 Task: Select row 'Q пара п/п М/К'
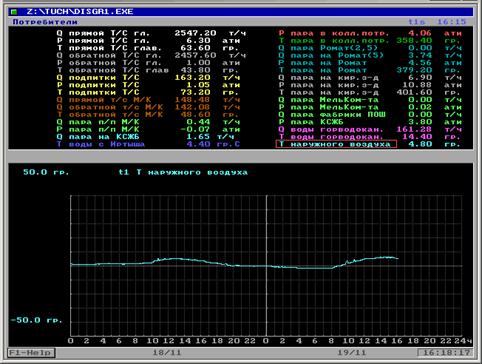[x=148, y=122]
